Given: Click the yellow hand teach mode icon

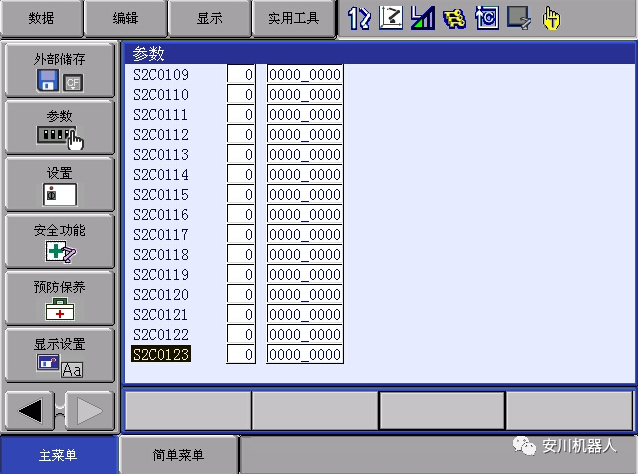Looking at the screenshot, I should tap(551, 18).
